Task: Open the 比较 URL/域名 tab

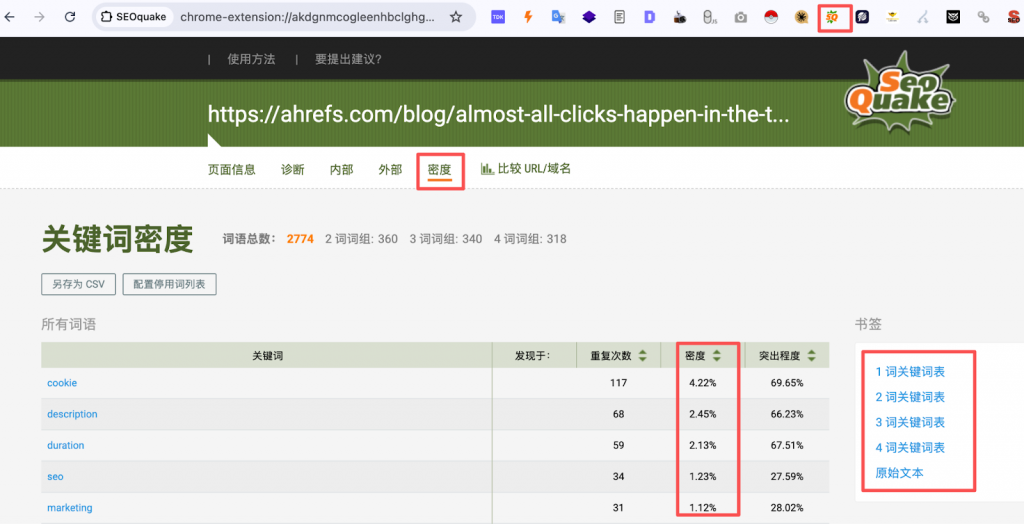Action: 526,169
